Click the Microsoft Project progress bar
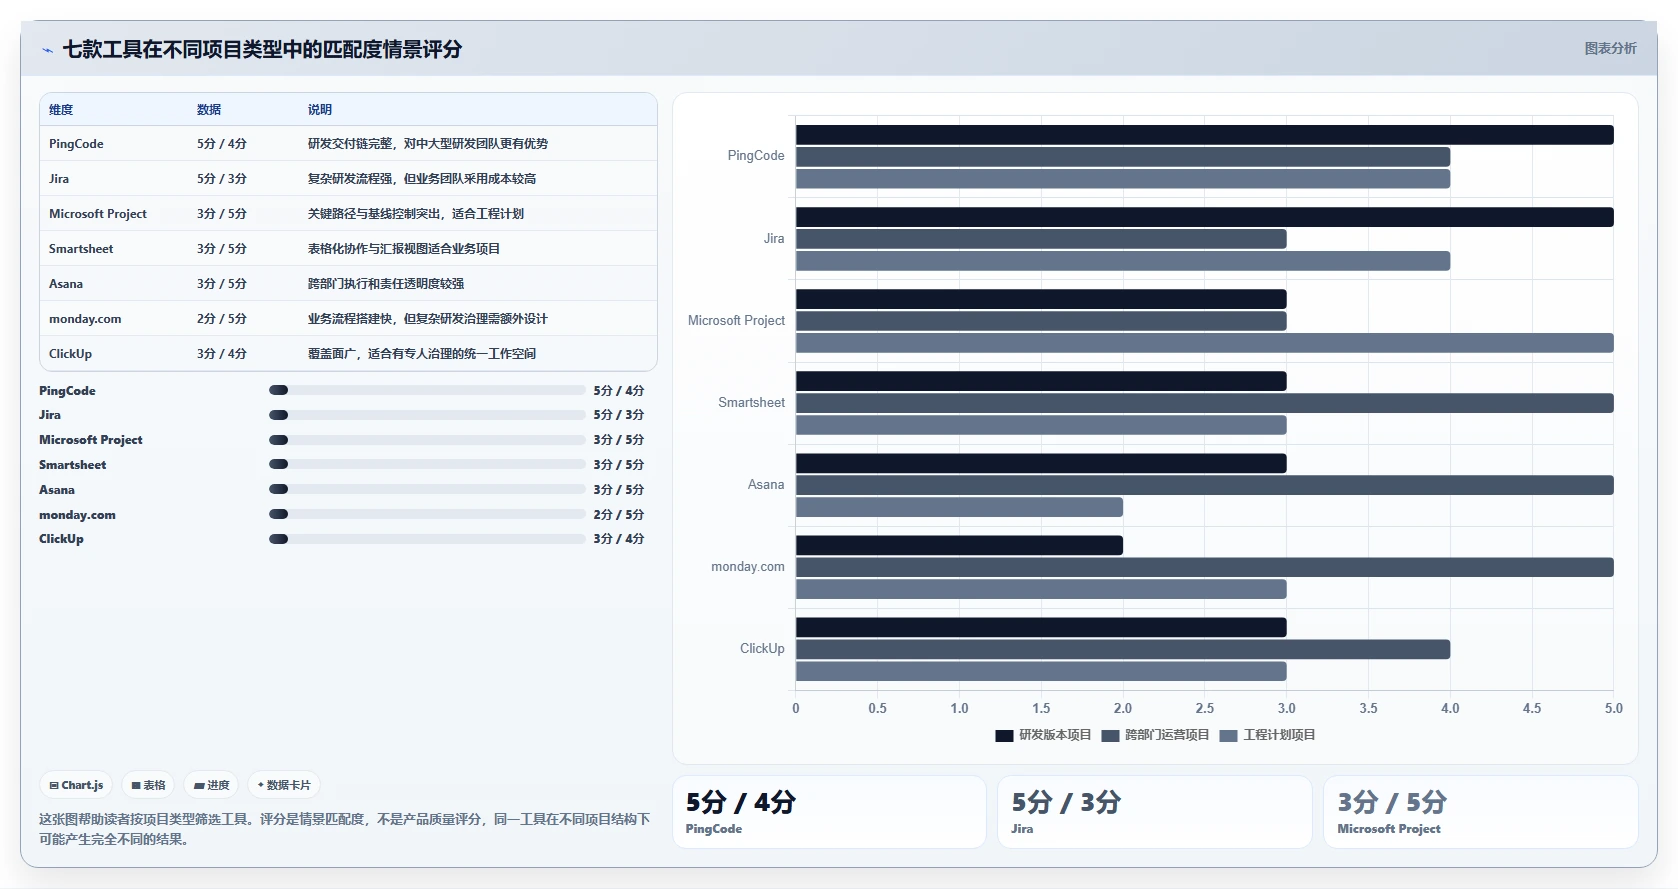1678x889 pixels. coord(427,440)
